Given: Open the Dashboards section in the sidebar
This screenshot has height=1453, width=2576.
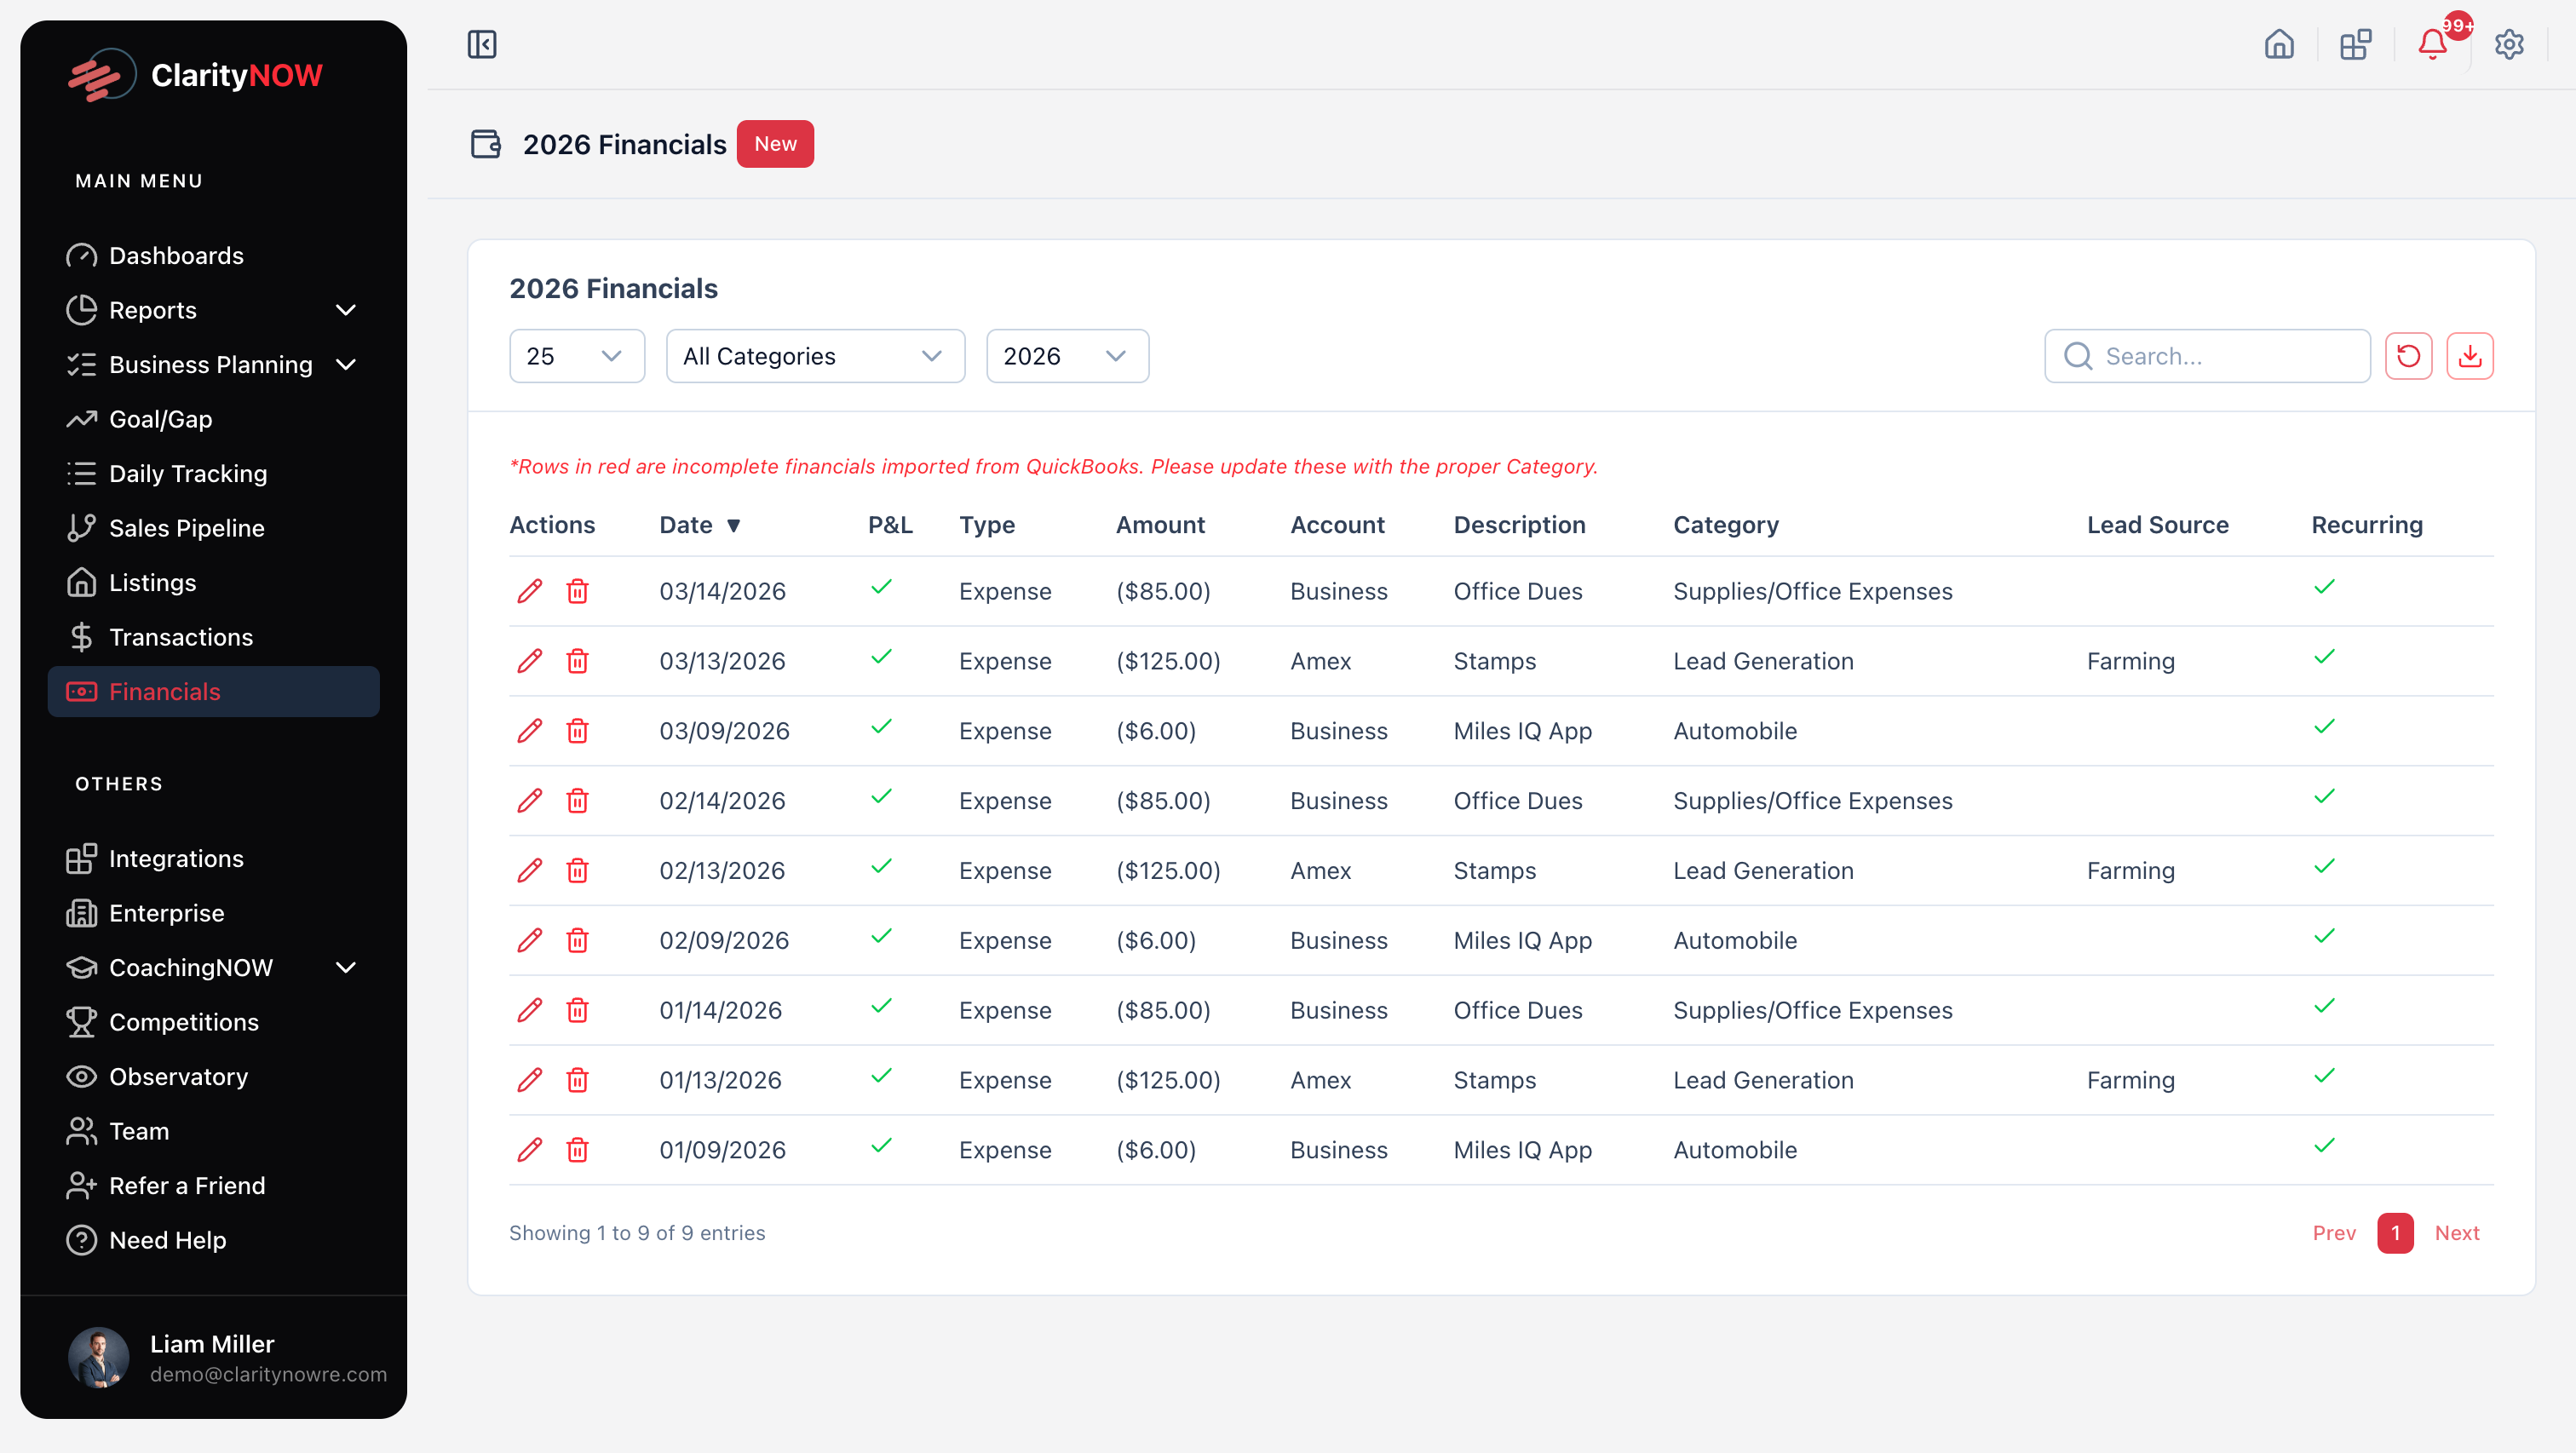Looking at the screenshot, I should (x=176, y=255).
